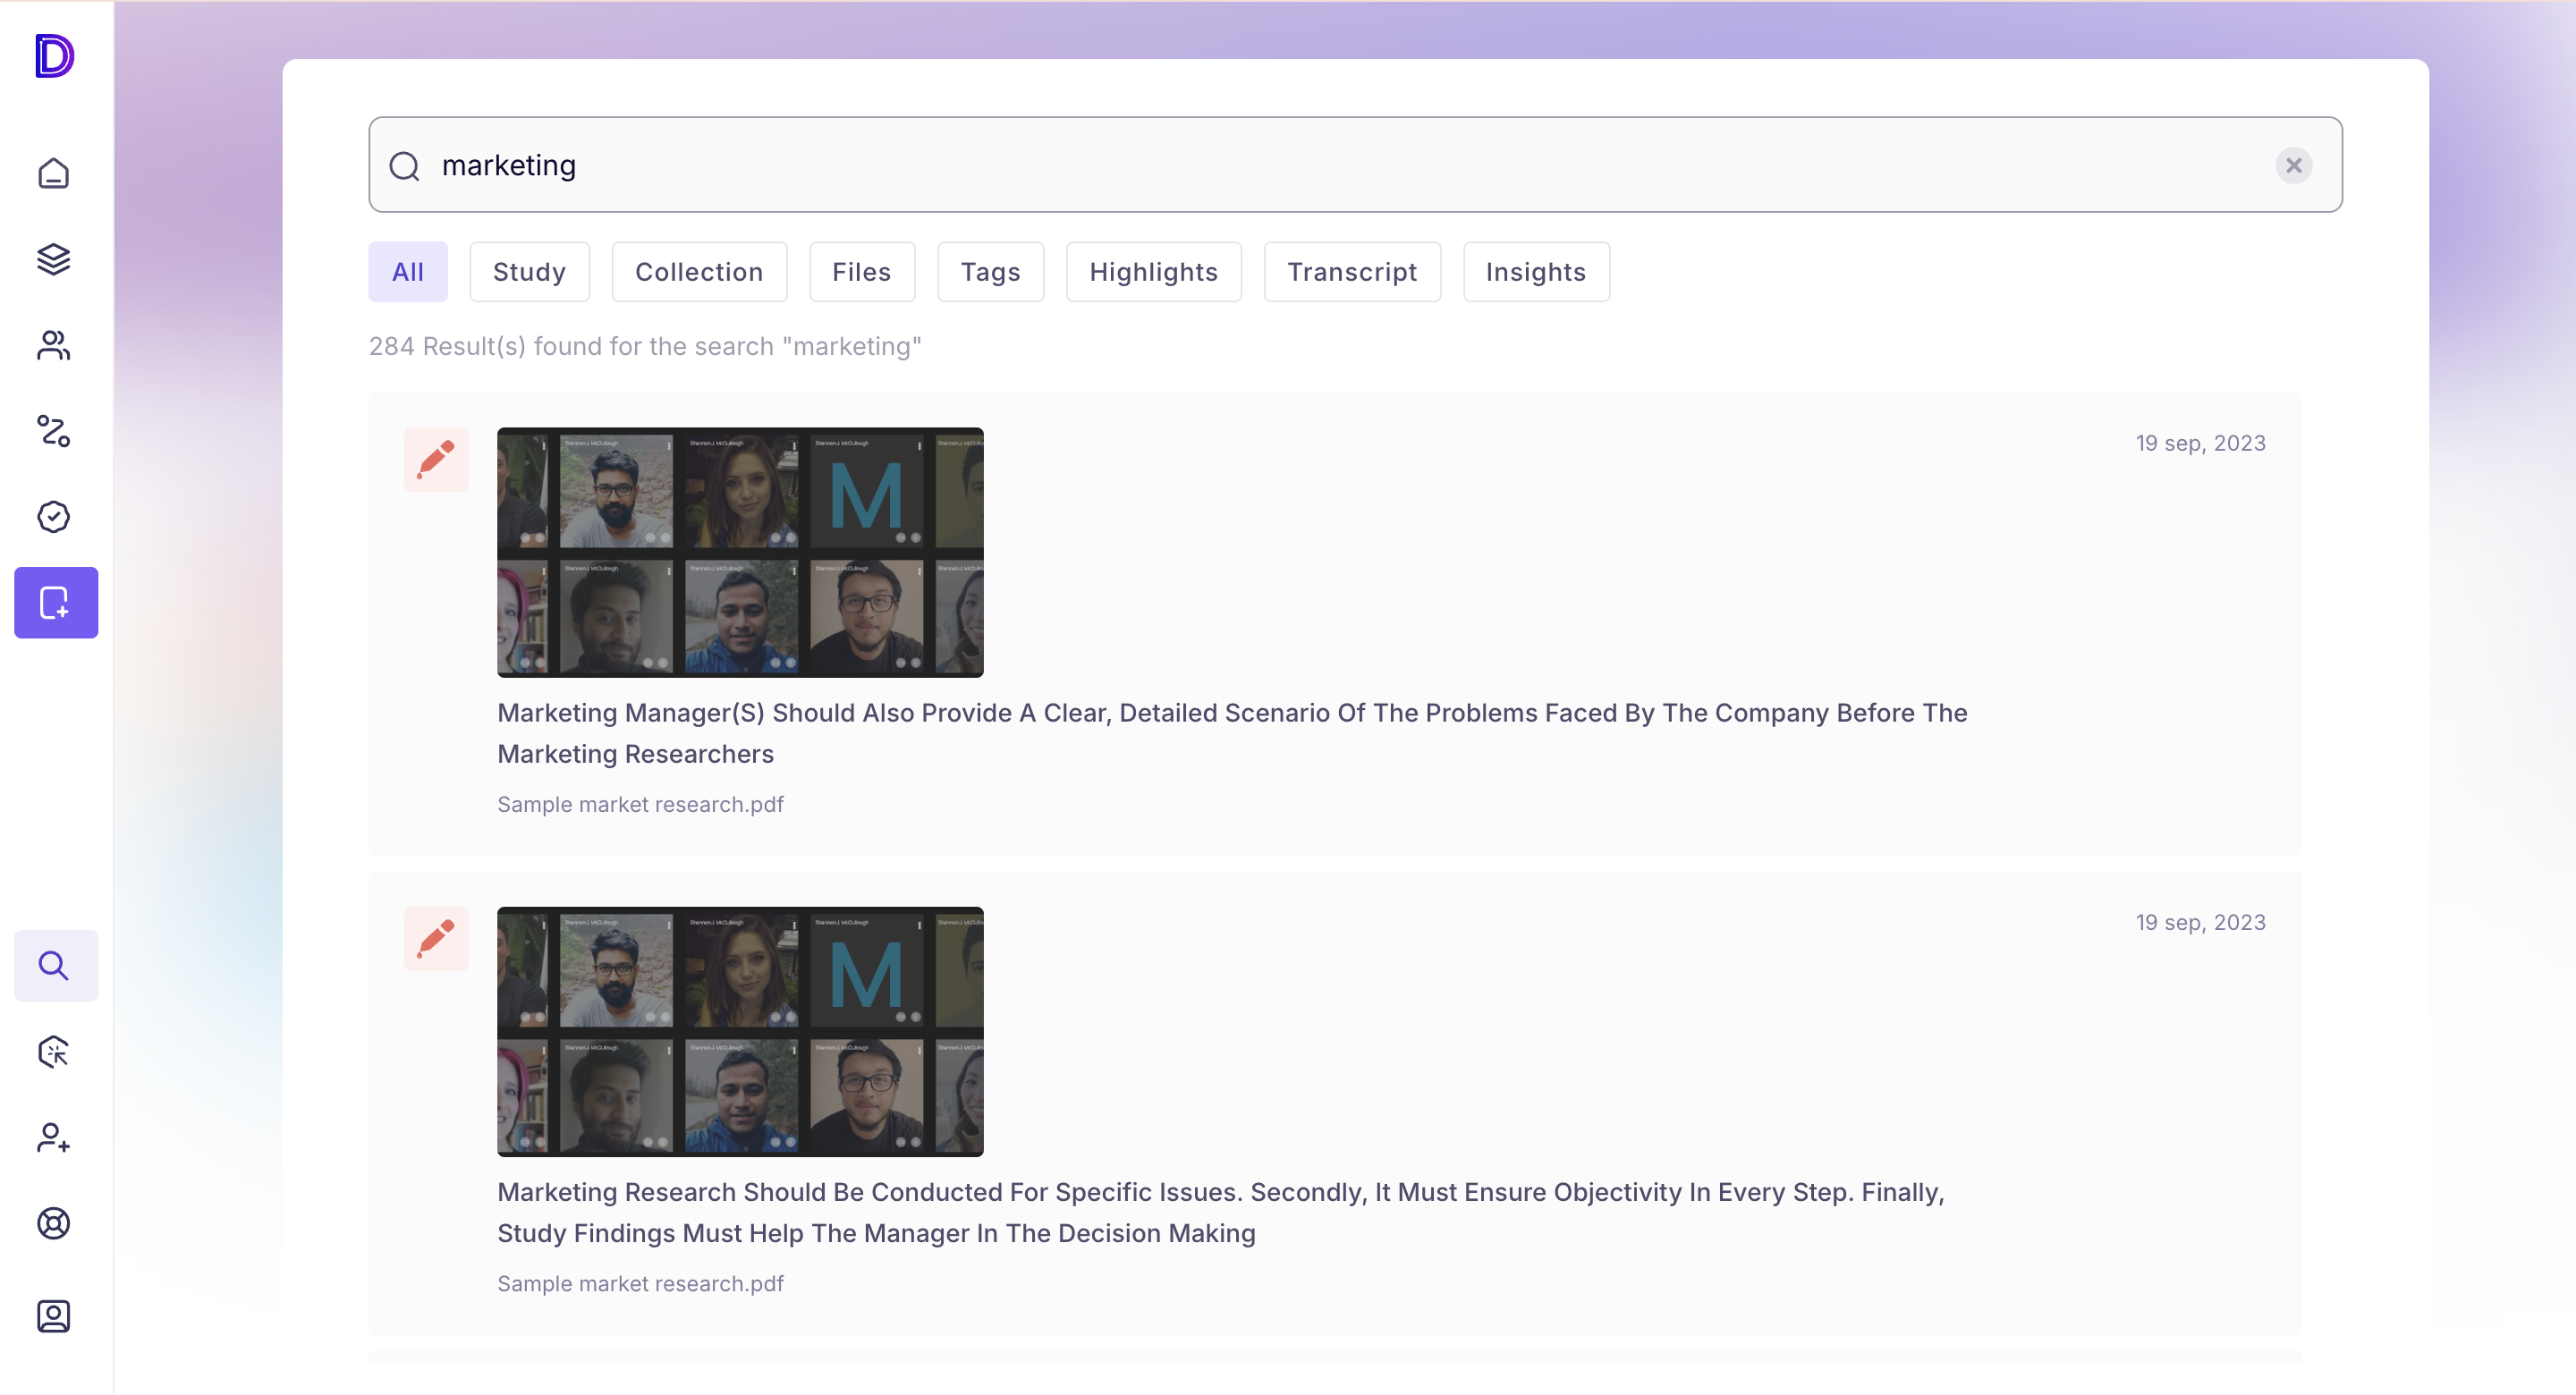2576x1395 pixels.
Task: Click the highlighted add-note sidebar icon
Action: tap(56, 602)
